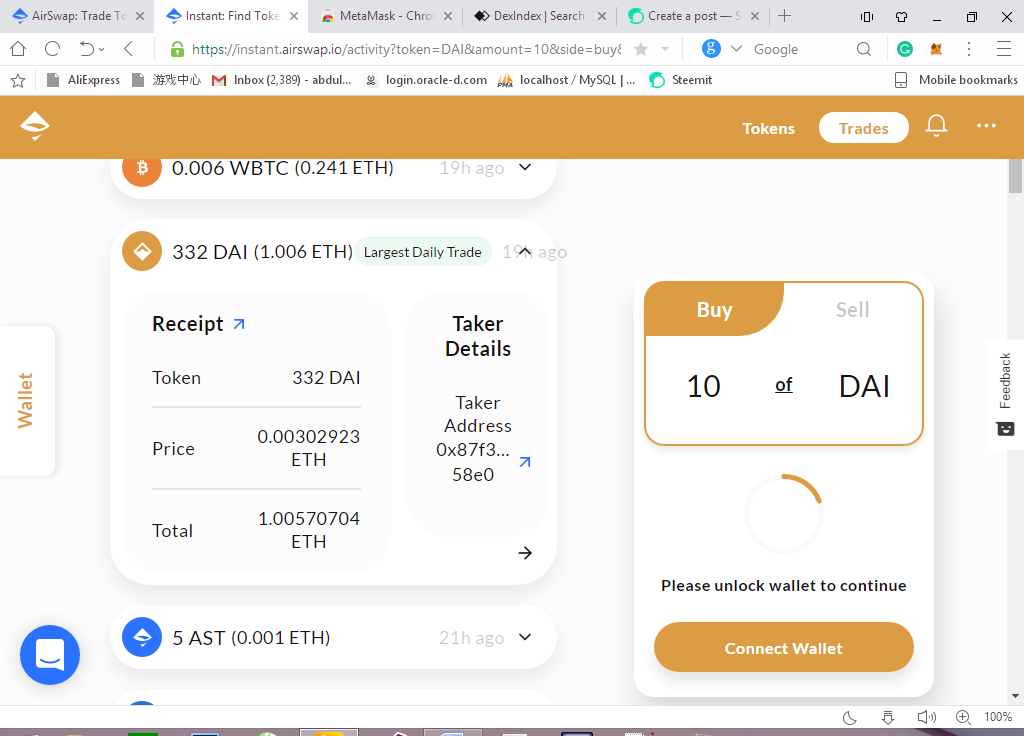Click the previous page chevron icon
1024x736 pixels.
(x=129, y=49)
